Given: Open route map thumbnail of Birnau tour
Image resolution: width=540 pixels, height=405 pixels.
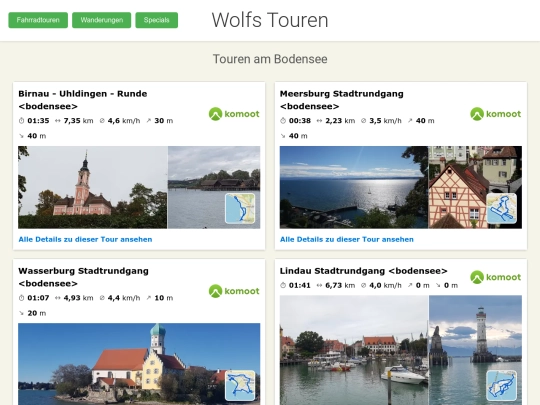Looking at the screenshot, I should pos(240,208).
